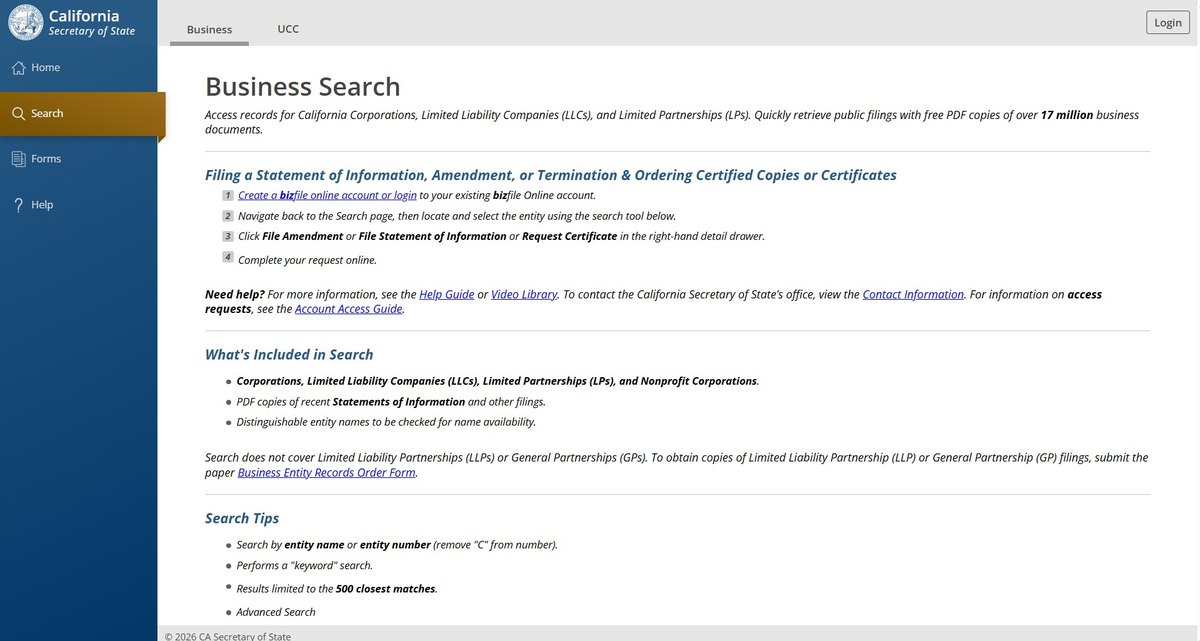
Task: Open the Account Access Guide link
Action: (348, 309)
